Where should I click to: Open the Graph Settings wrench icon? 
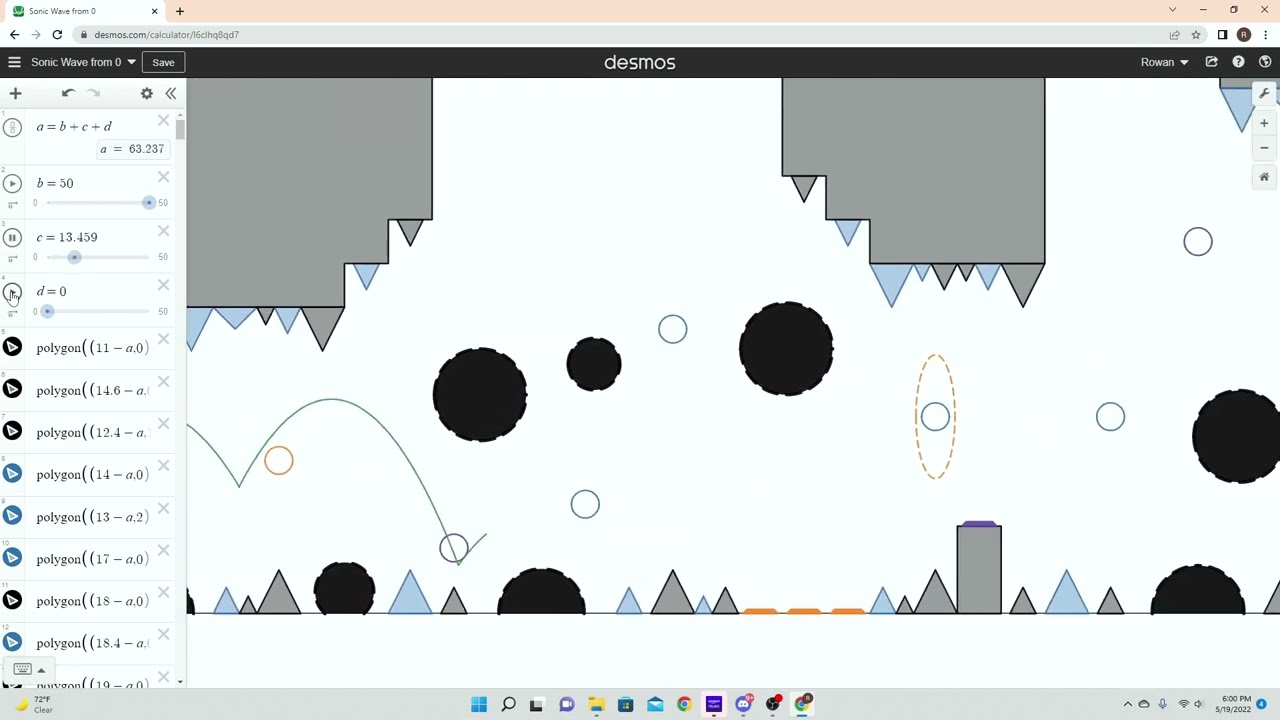coord(1264,93)
